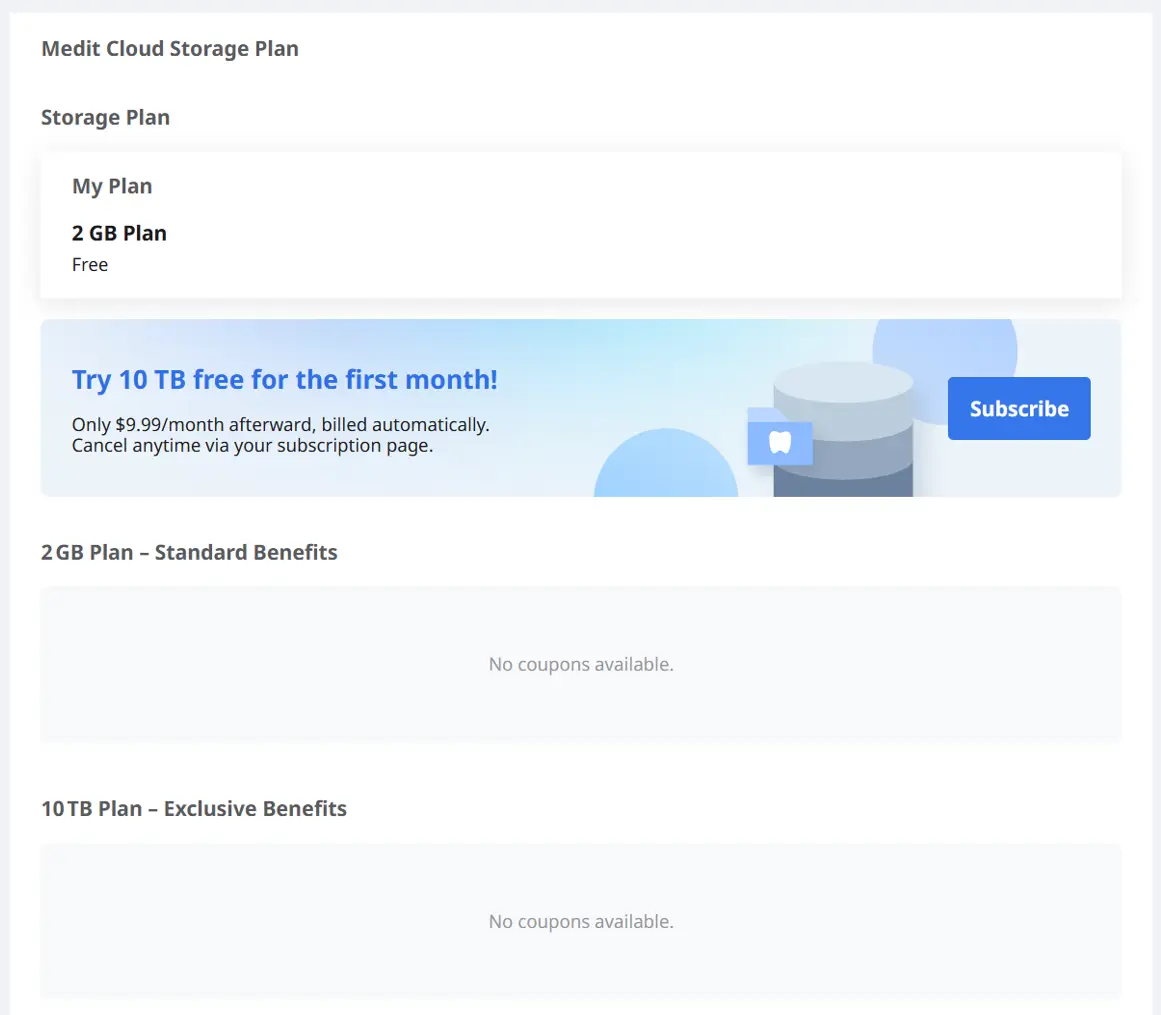This screenshot has height=1015, width=1161.
Task: Click 'Cancel anytime via your subscription page' text
Action: coord(252,446)
